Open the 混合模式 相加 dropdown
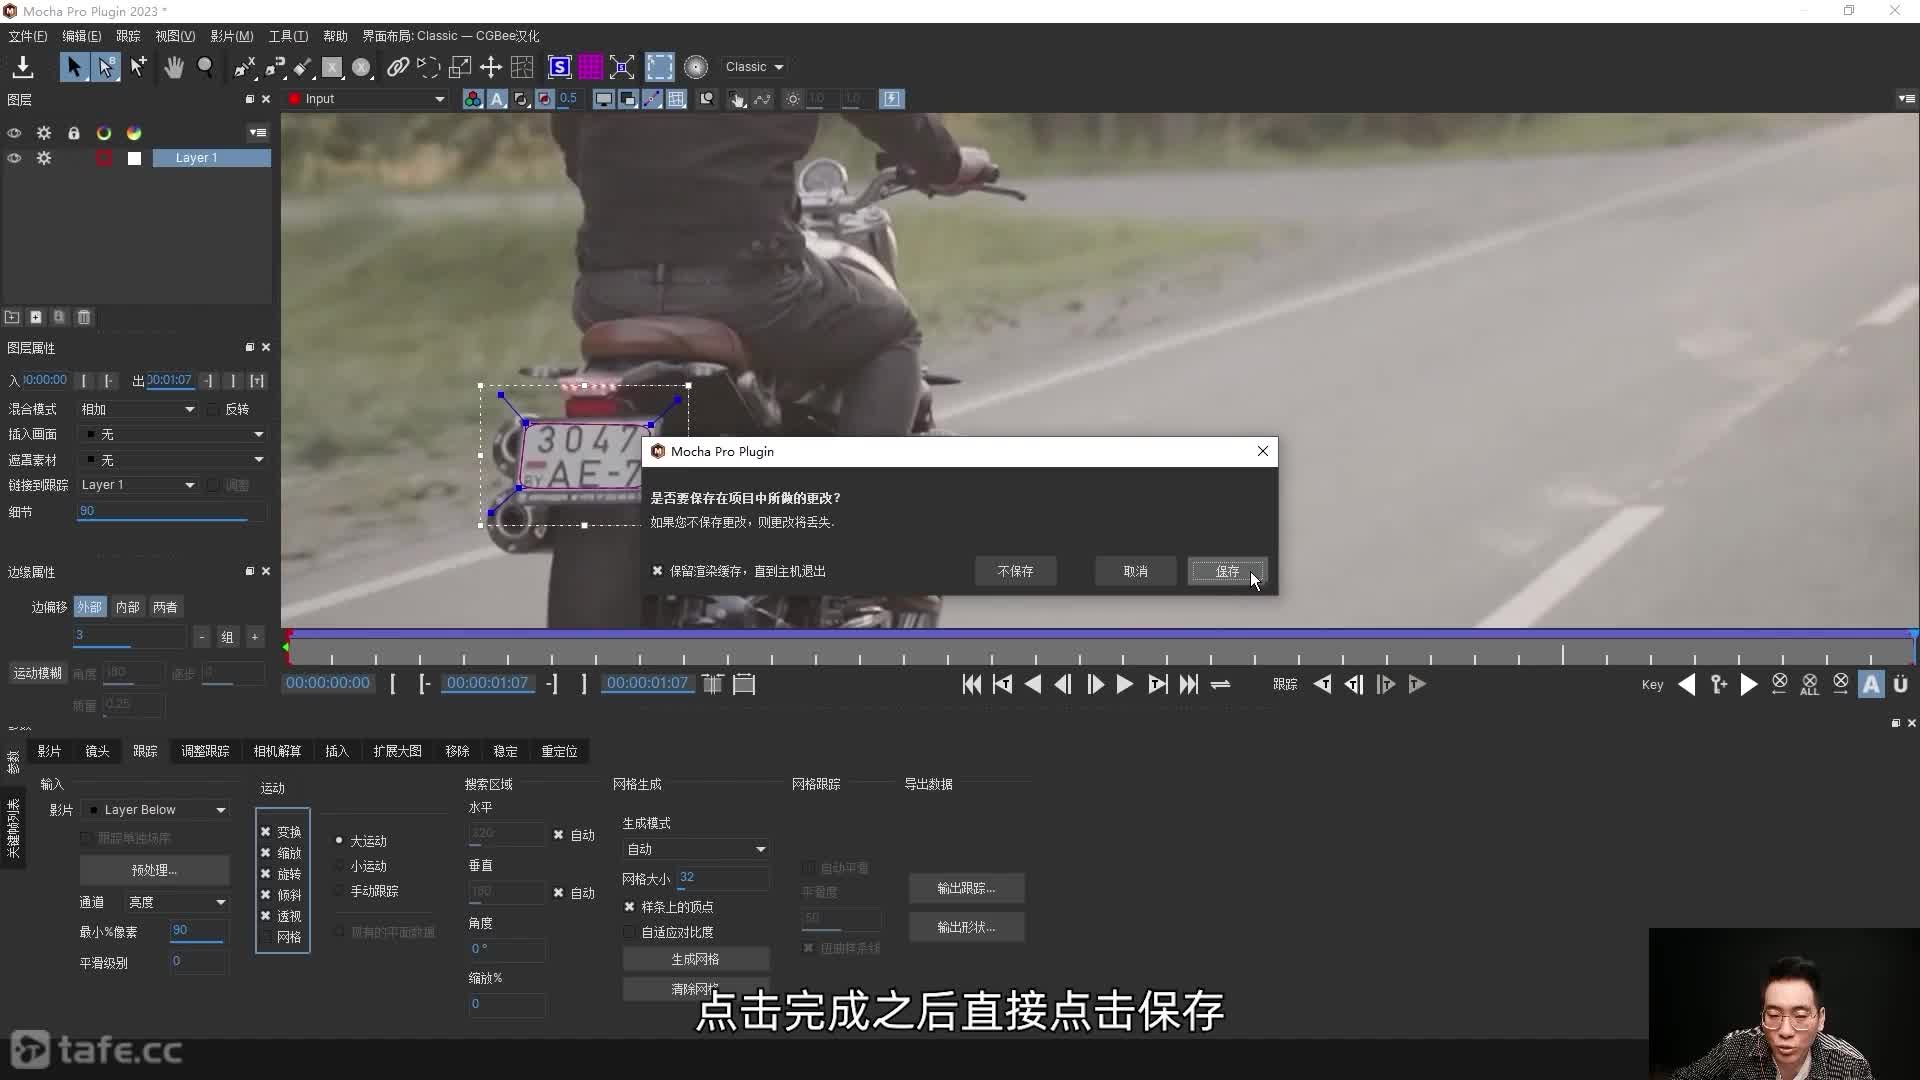The height and width of the screenshot is (1080, 1920). click(138, 409)
